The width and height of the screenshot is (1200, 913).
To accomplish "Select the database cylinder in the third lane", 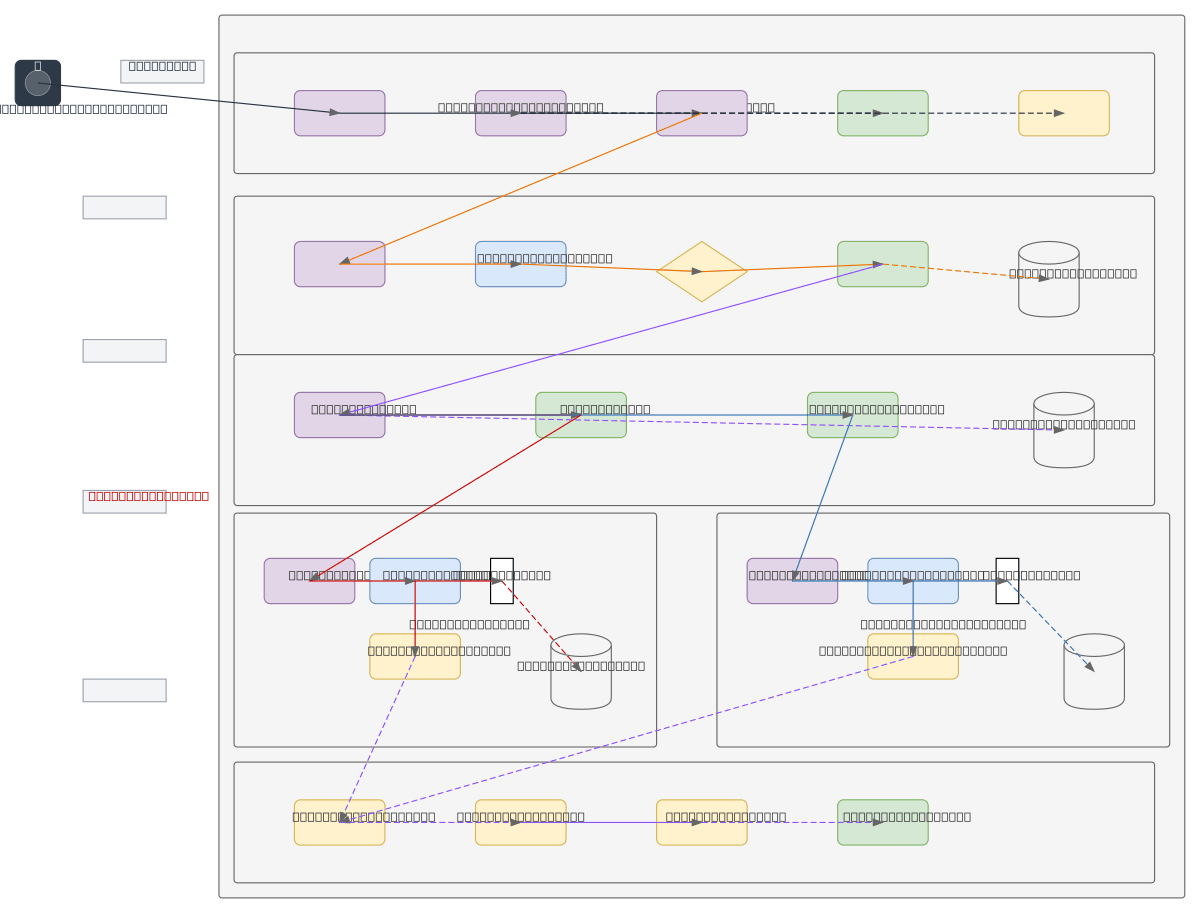I will pos(1063,430).
